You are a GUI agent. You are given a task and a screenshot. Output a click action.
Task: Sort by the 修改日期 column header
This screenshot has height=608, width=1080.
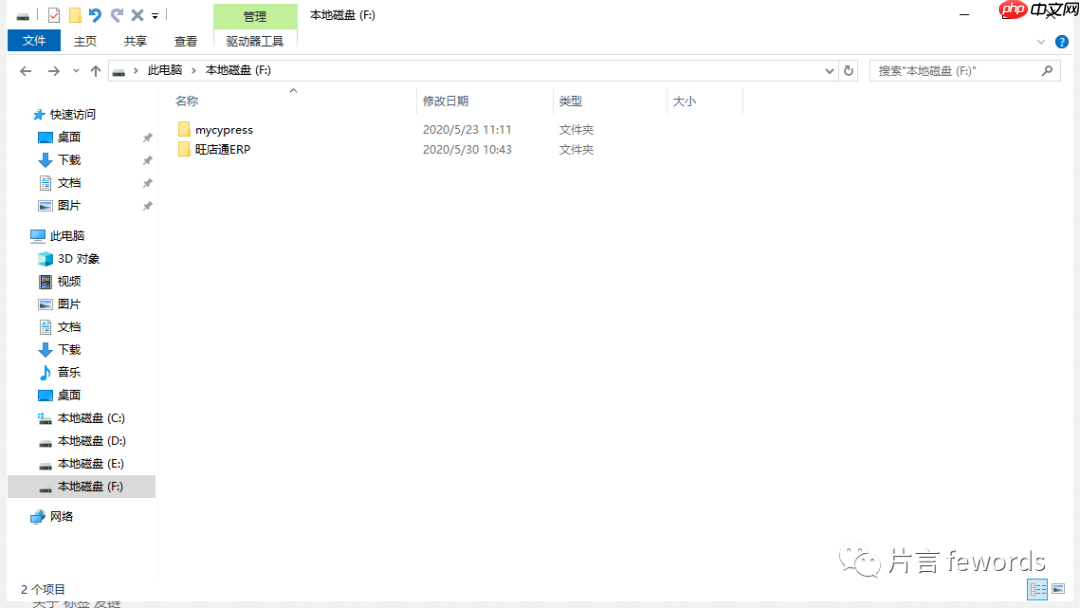[x=446, y=101]
